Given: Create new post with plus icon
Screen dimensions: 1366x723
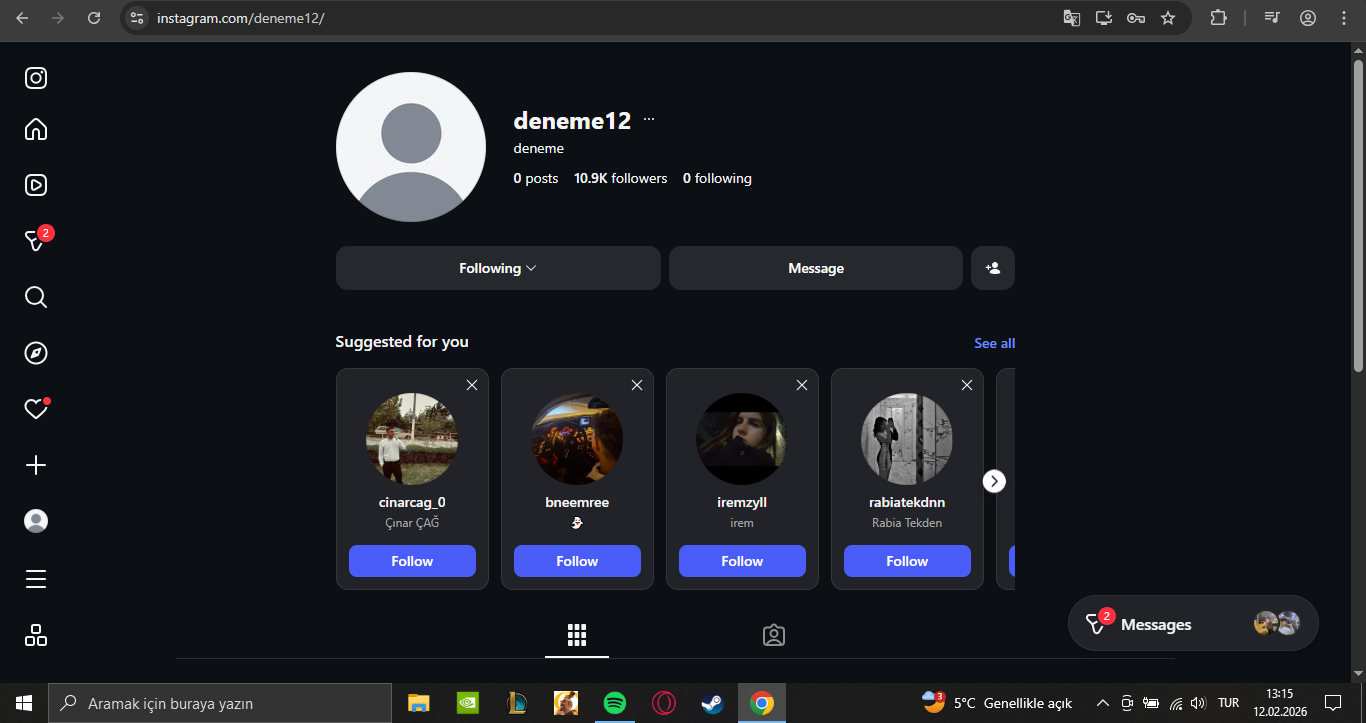Looking at the screenshot, I should (x=36, y=465).
